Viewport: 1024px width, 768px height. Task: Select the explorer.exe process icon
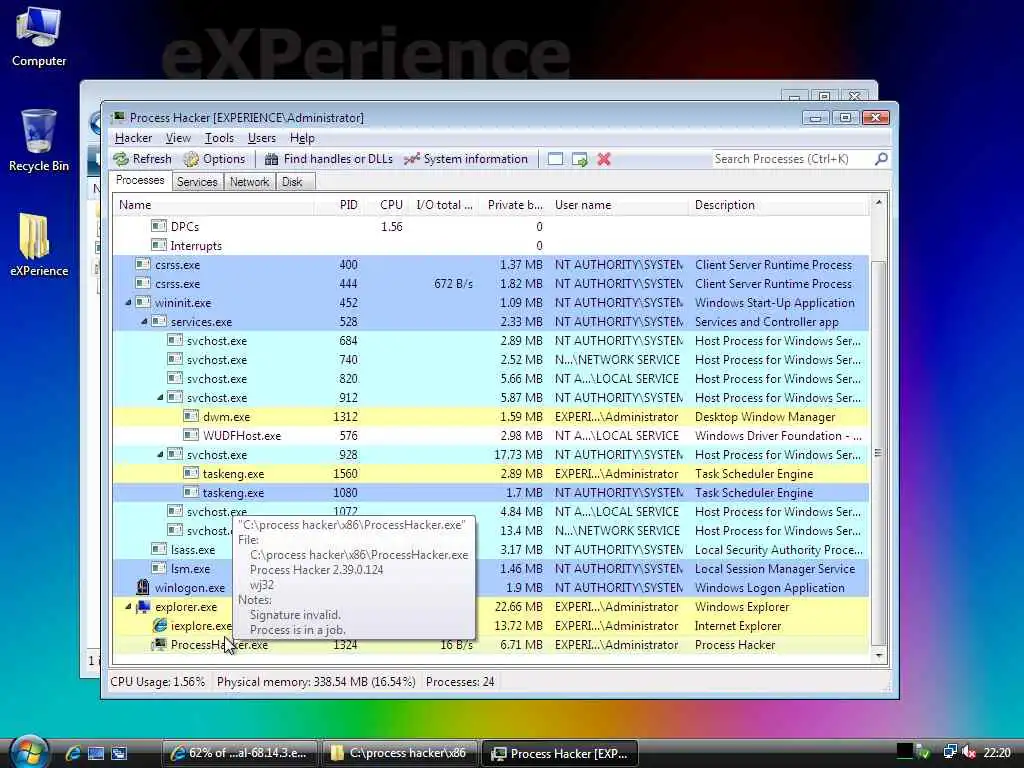click(x=143, y=607)
